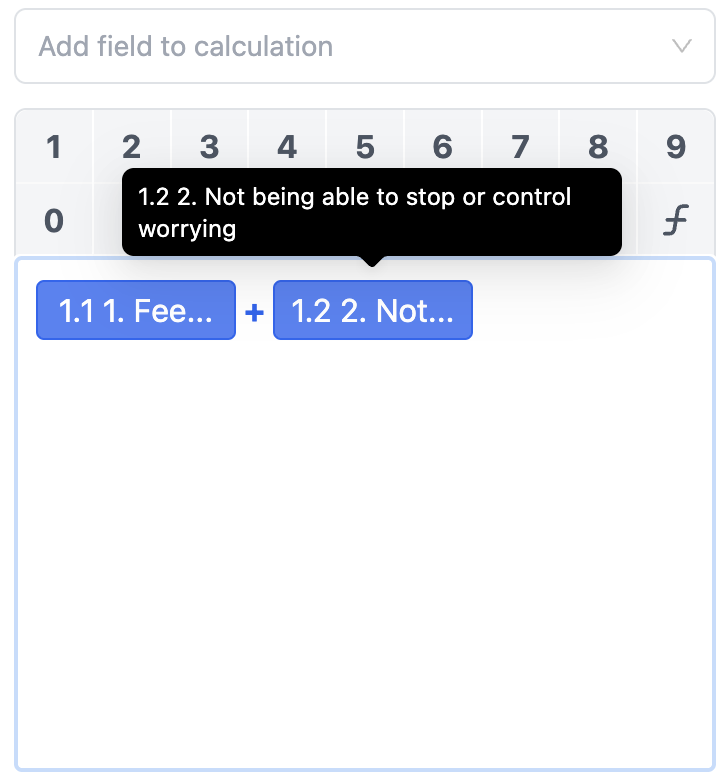Tap the 7 key on the keypad

(521, 147)
